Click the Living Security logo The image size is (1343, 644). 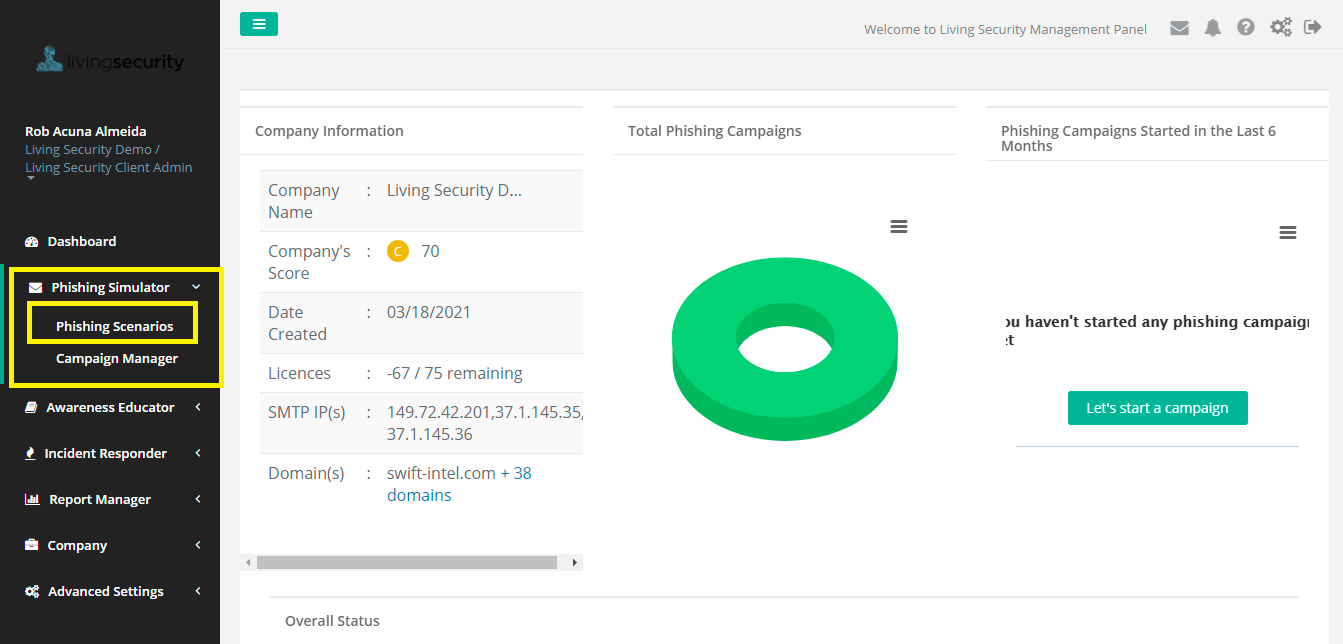(110, 60)
